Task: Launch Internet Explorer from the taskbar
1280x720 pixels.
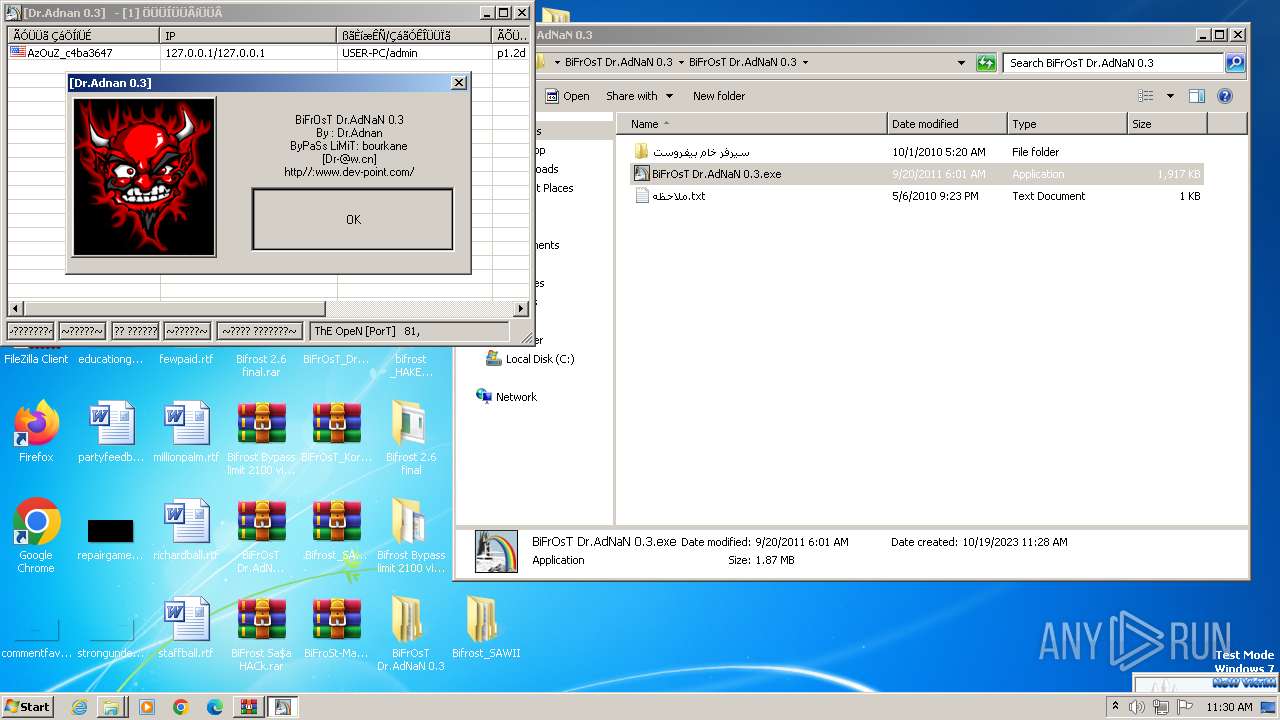Action: 79,707
